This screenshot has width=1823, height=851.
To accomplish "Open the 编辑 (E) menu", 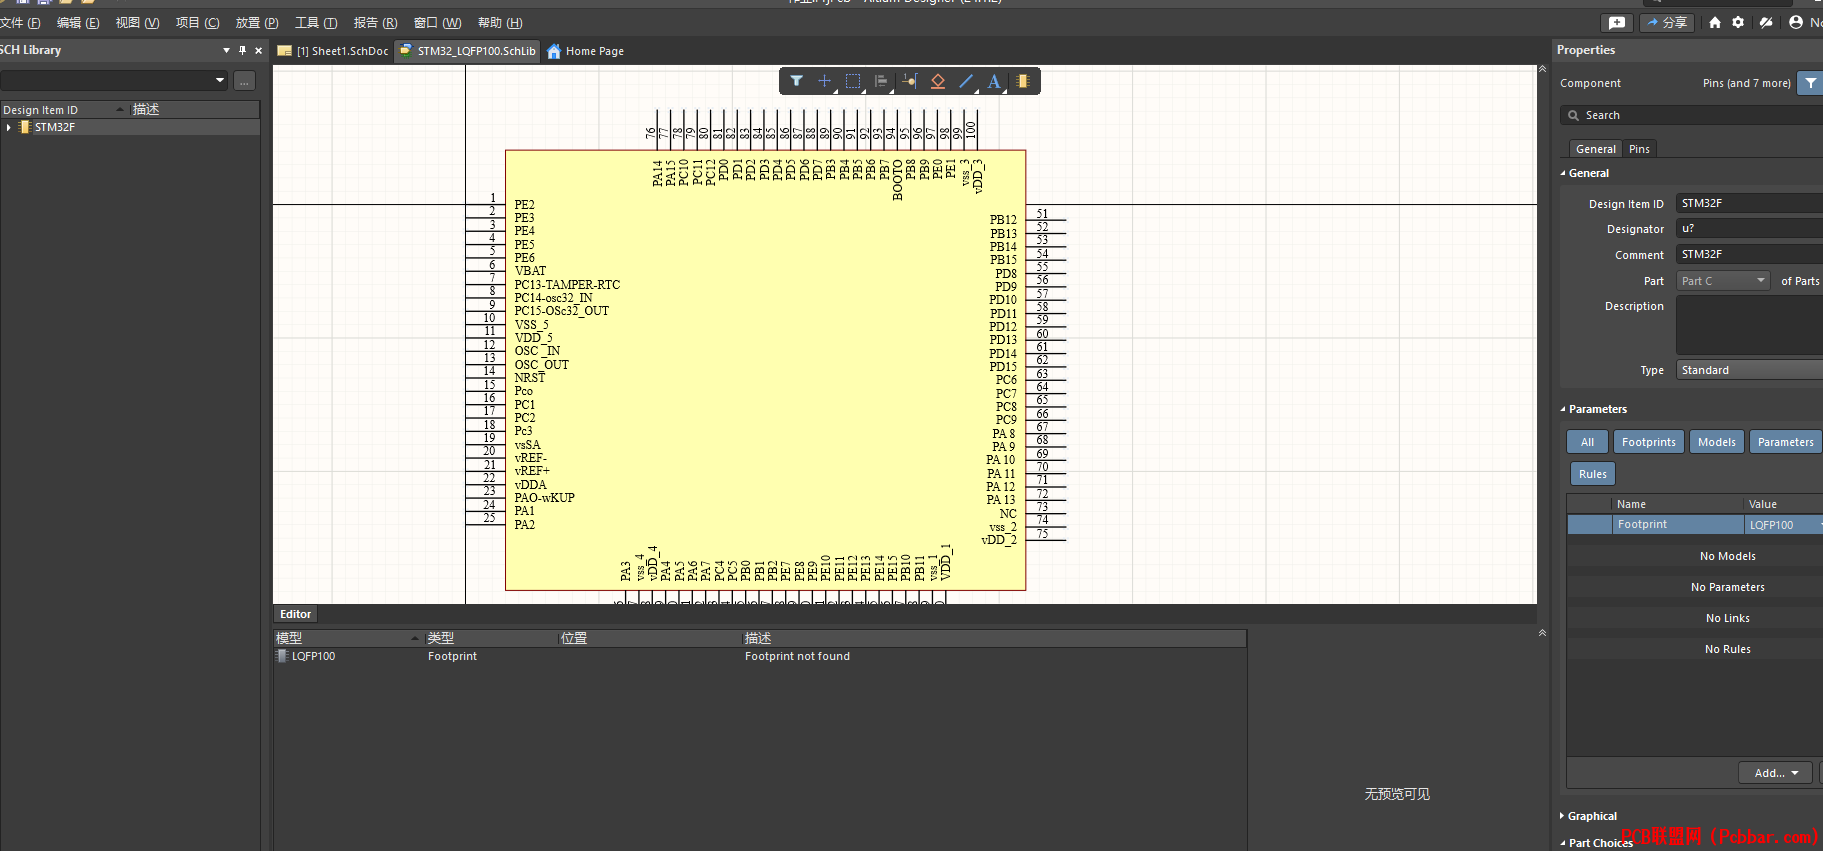I will pos(78,23).
